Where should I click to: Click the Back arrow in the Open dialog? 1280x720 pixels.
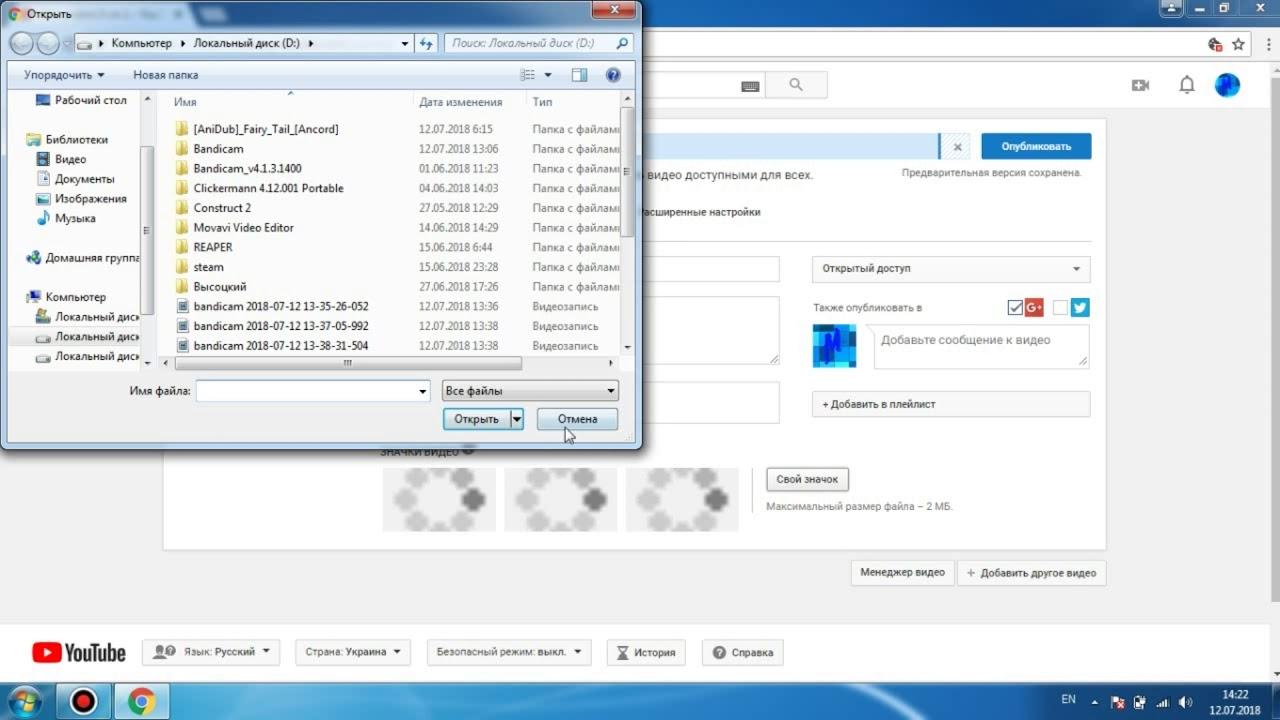[21, 43]
